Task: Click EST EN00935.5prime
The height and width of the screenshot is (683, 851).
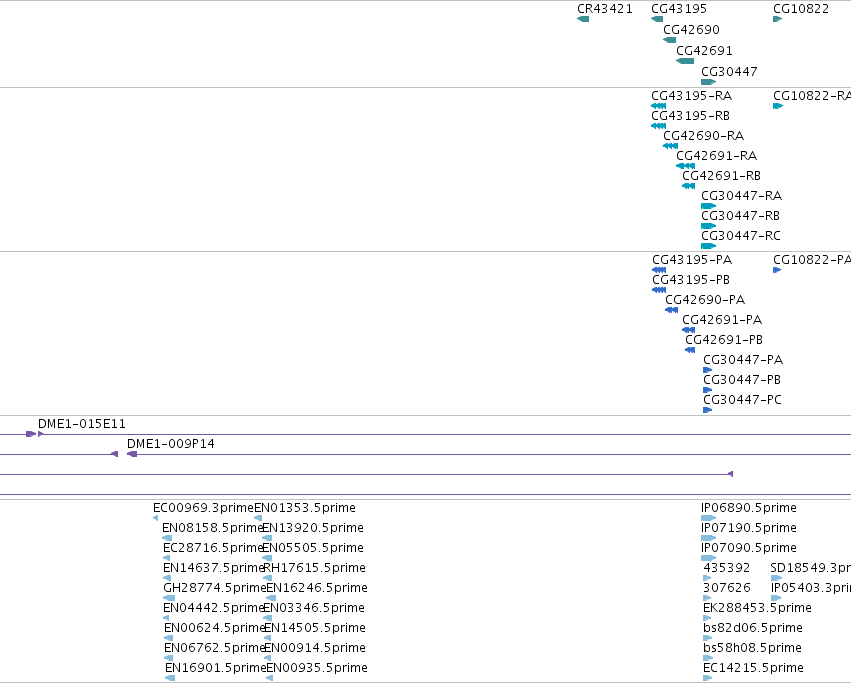Action: (317, 668)
